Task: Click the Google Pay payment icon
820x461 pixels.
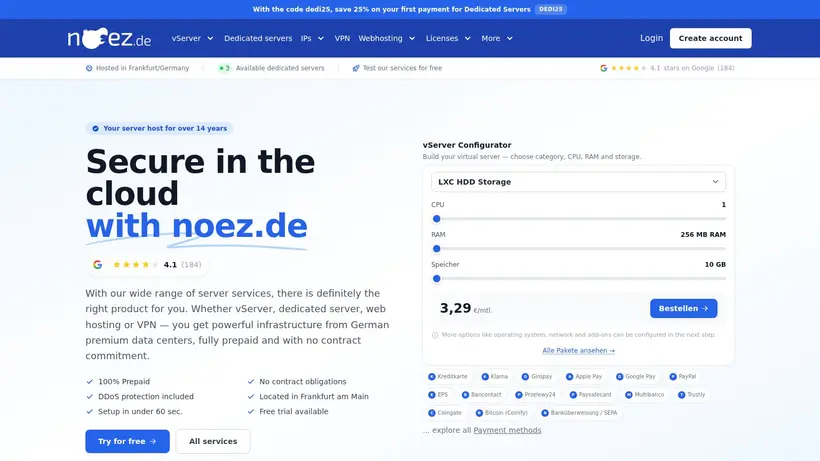Action: pyautogui.click(x=619, y=376)
